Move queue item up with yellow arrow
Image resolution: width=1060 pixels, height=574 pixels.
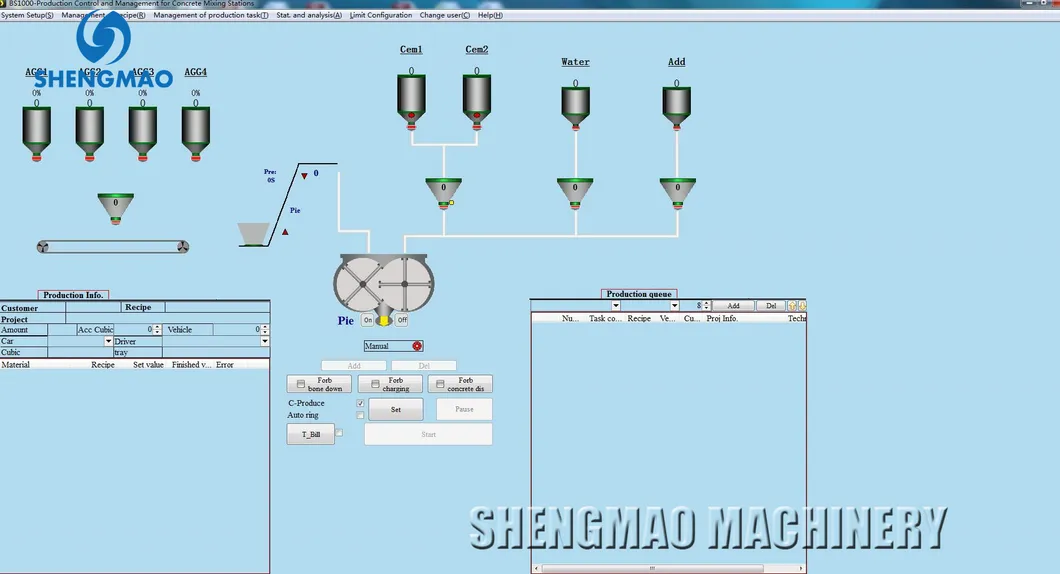792,306
